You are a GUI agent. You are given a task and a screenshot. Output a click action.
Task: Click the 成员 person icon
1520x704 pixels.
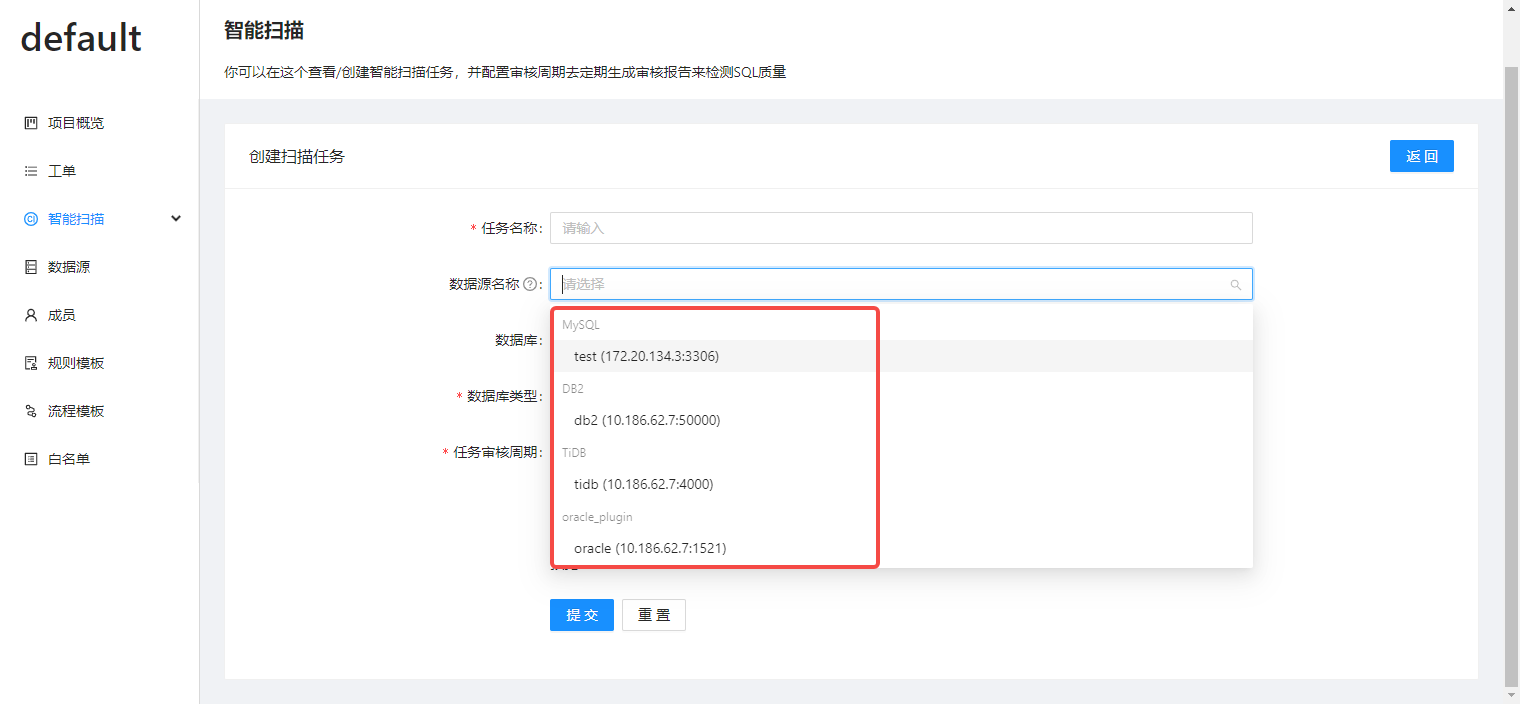(31, 315)
